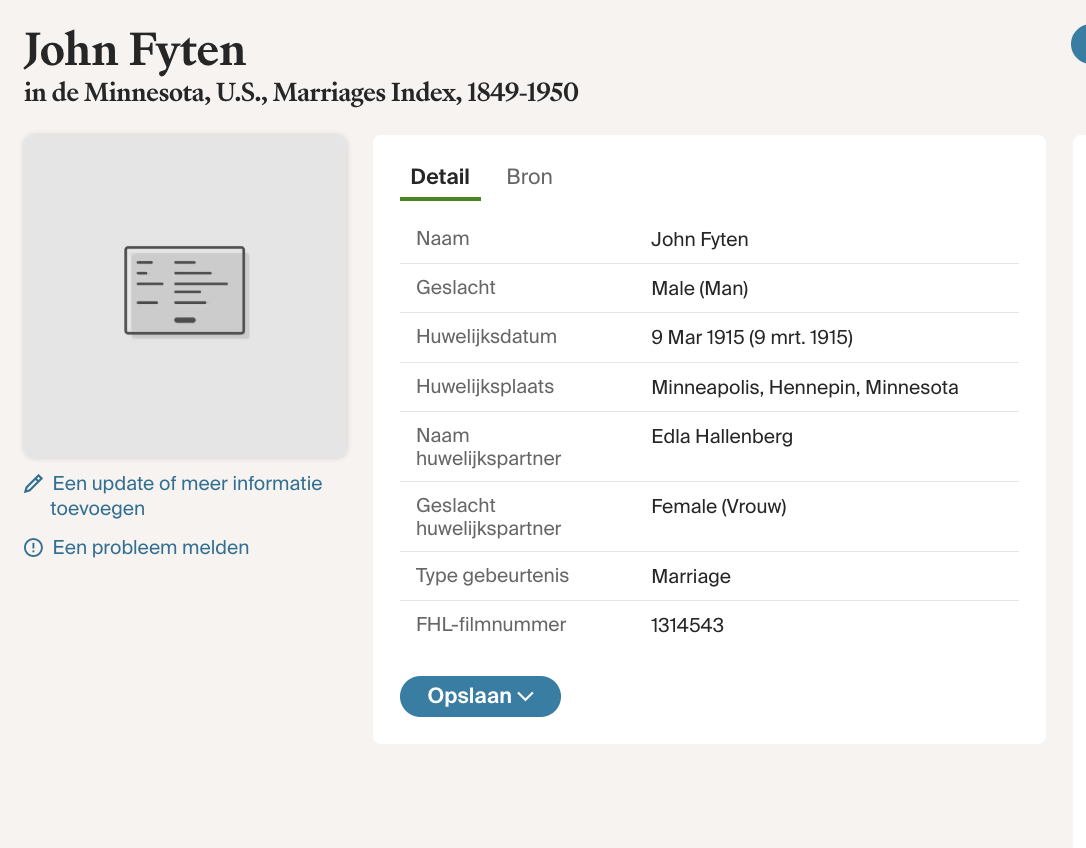Switch to the Bron tab
The image size is (1086, 848).
pos(529,177)
